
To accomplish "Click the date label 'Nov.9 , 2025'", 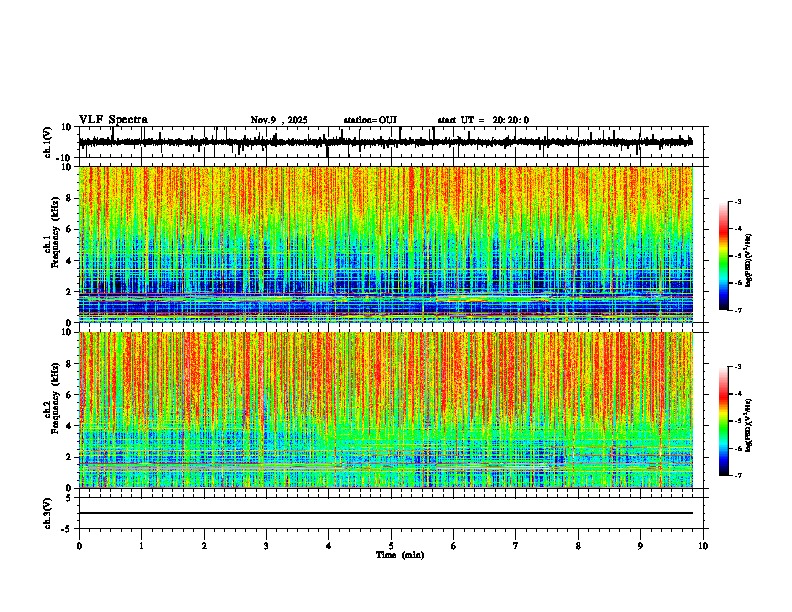I will click(x=279, y=120).
